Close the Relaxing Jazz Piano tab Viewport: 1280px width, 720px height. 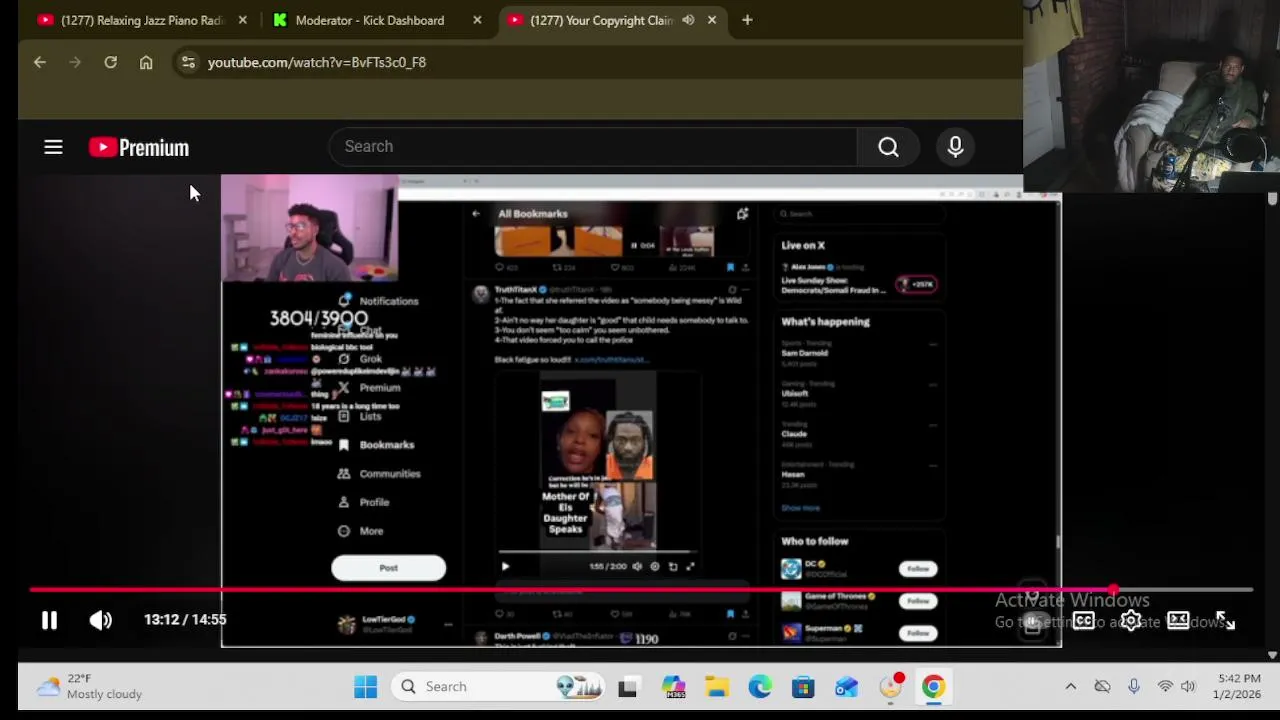pyautogui.click(x=242, y=20)
